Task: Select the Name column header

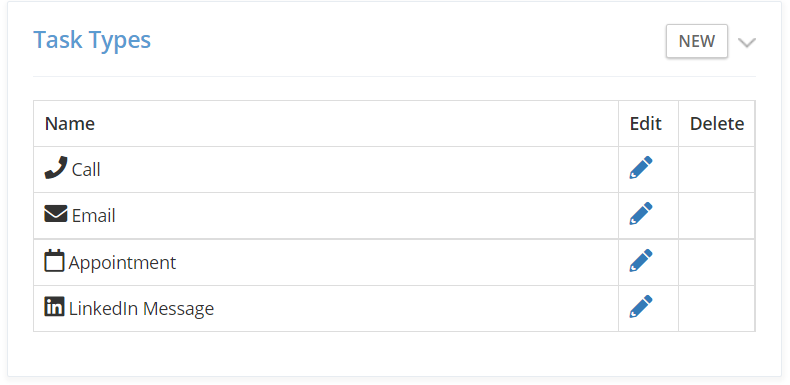Action: pos(70,124)
